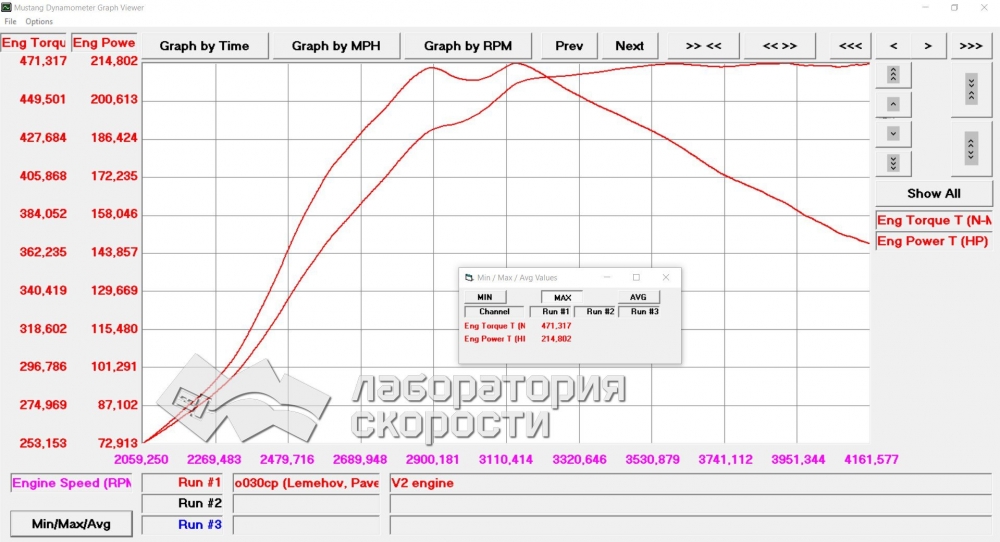Viewport: 1000px width, 542px height.
Task: Select MIN in Min/Max/Avg Values window
Action: tap(485, 297)
